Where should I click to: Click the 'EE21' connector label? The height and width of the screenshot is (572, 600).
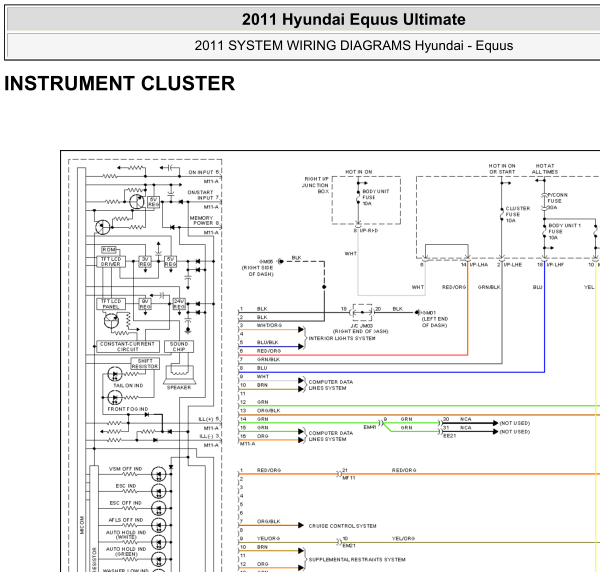click(449, 436)
